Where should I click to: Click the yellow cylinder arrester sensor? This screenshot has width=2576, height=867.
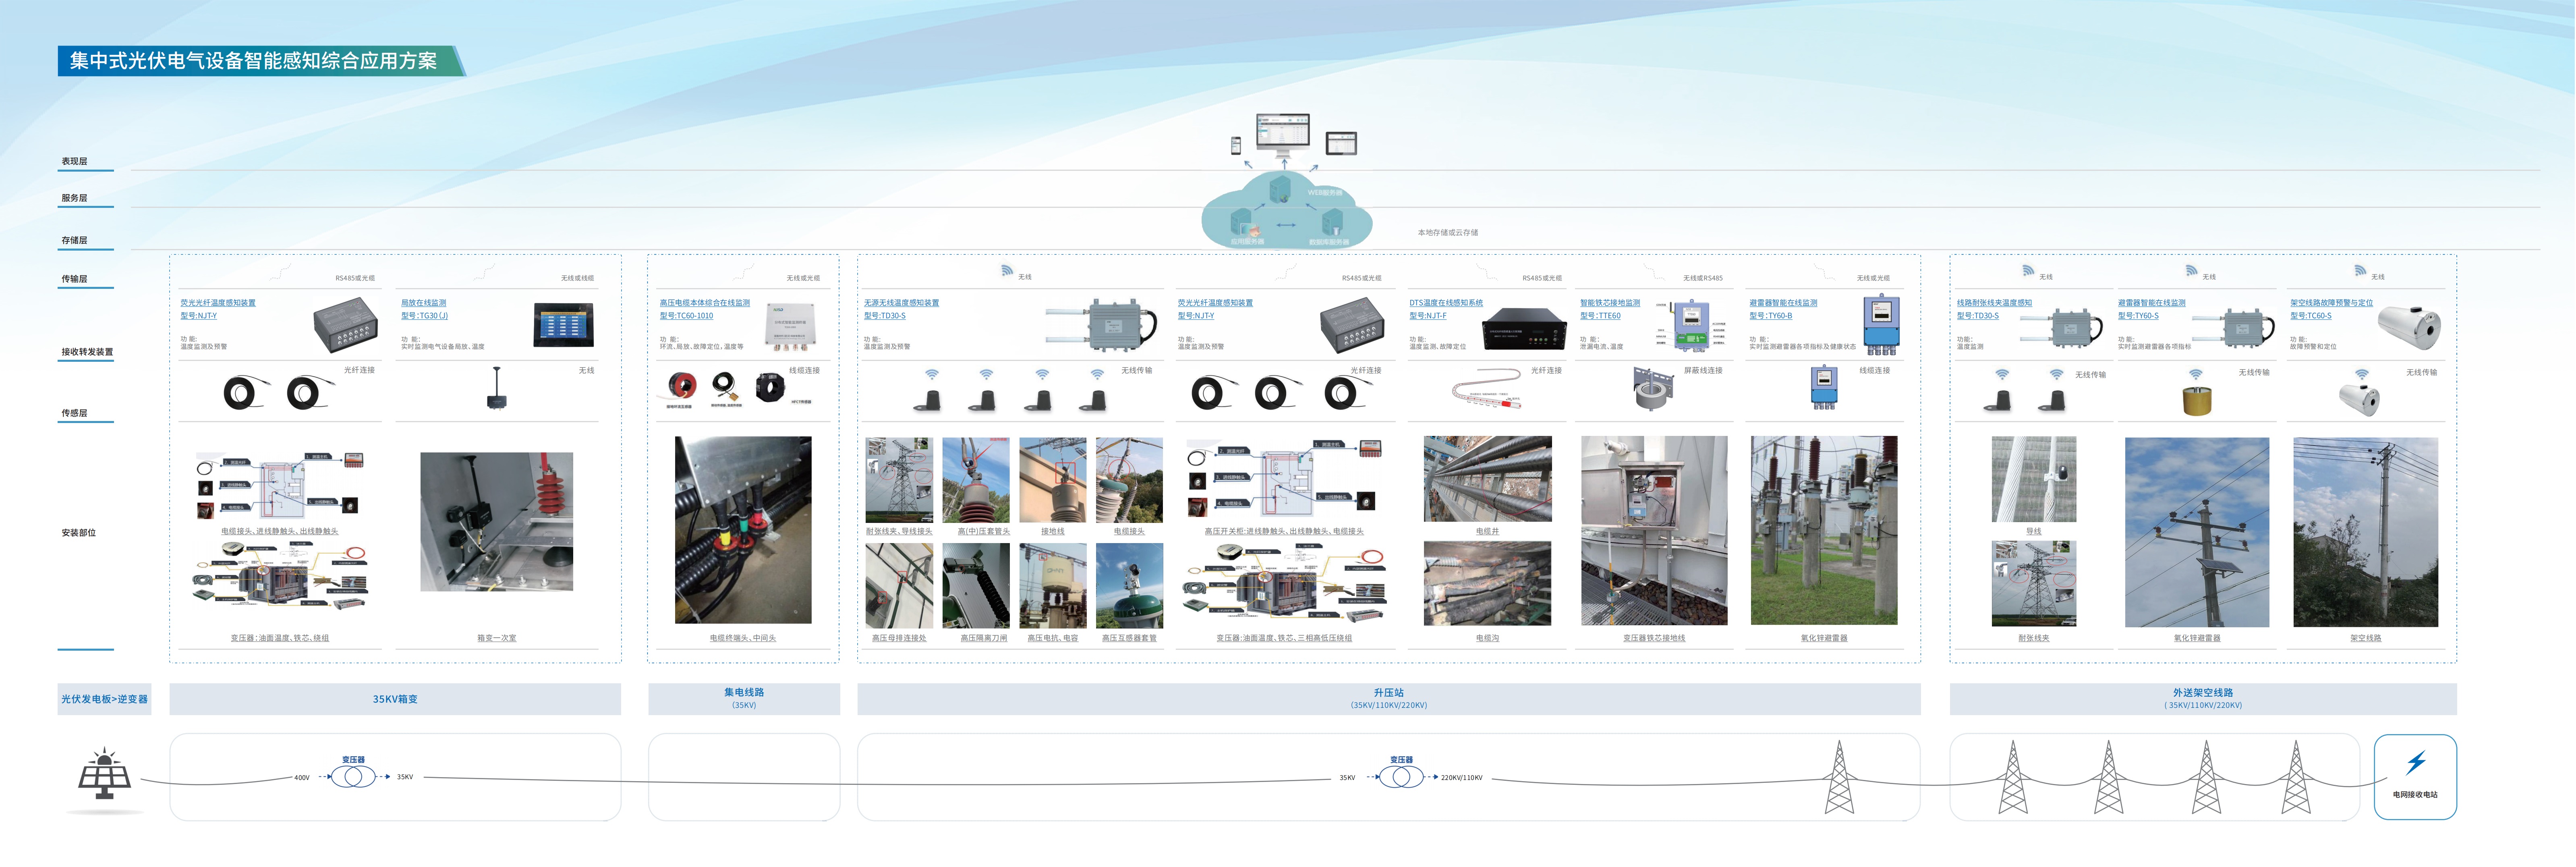click(2196, 400)
